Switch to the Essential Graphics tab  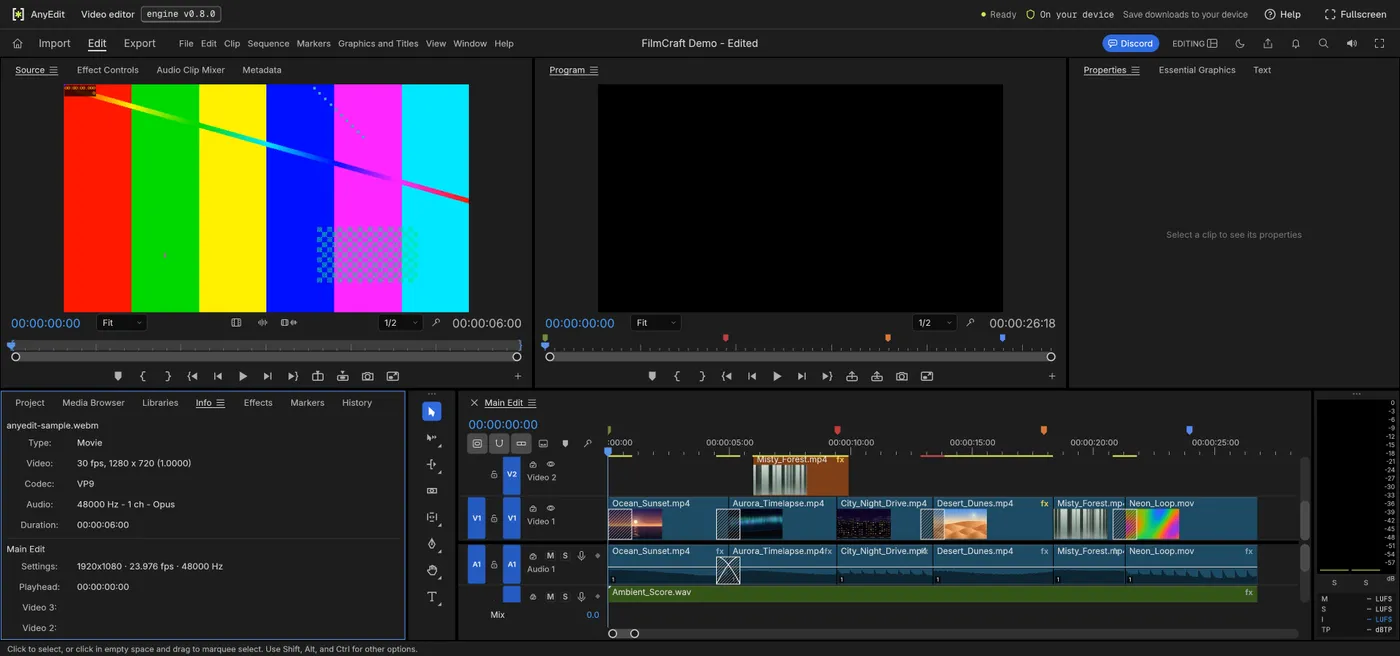click(x=1197, y=70)
